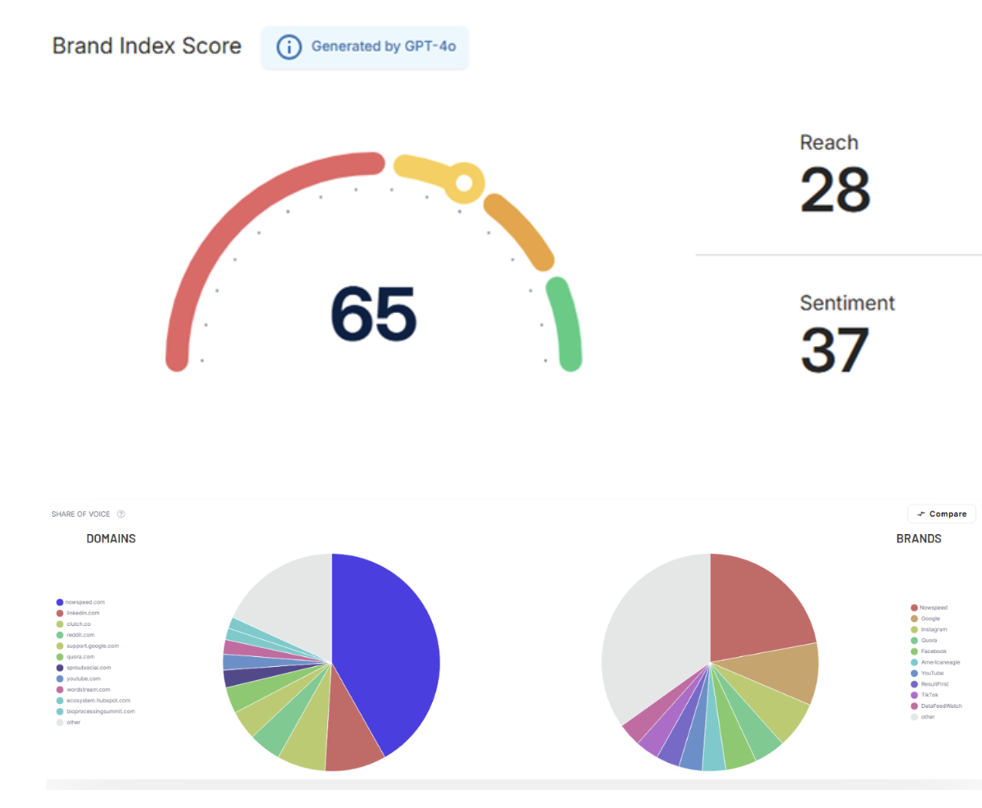Click the Compare button

tap(941, 514)
